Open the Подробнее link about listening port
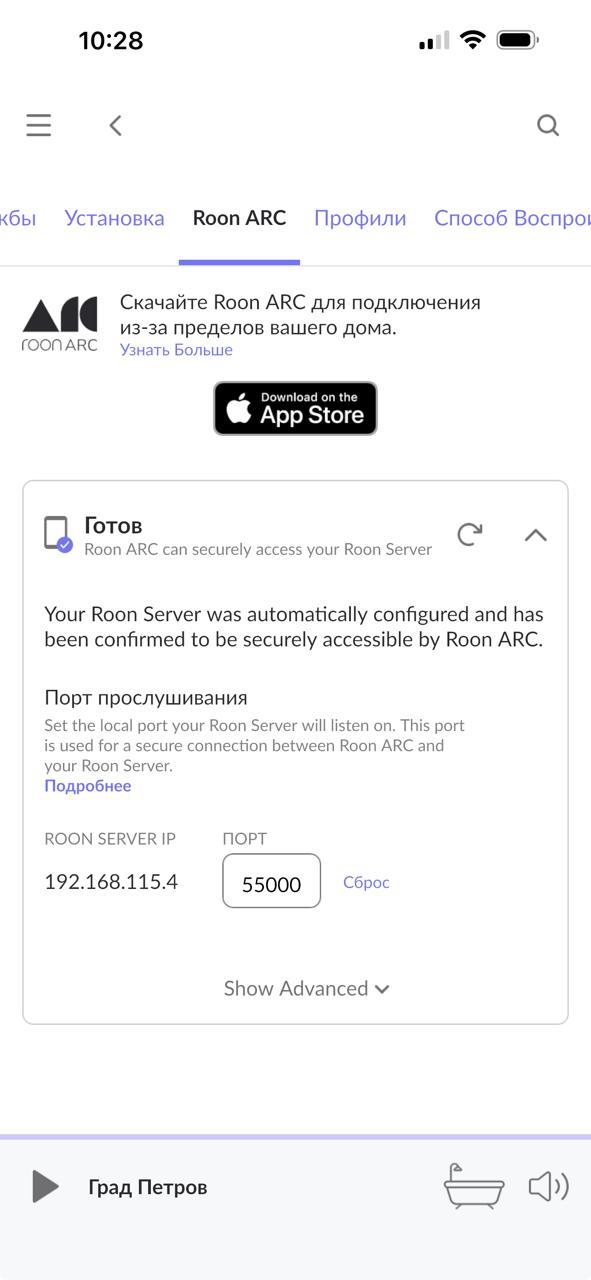 click(88, 786)
